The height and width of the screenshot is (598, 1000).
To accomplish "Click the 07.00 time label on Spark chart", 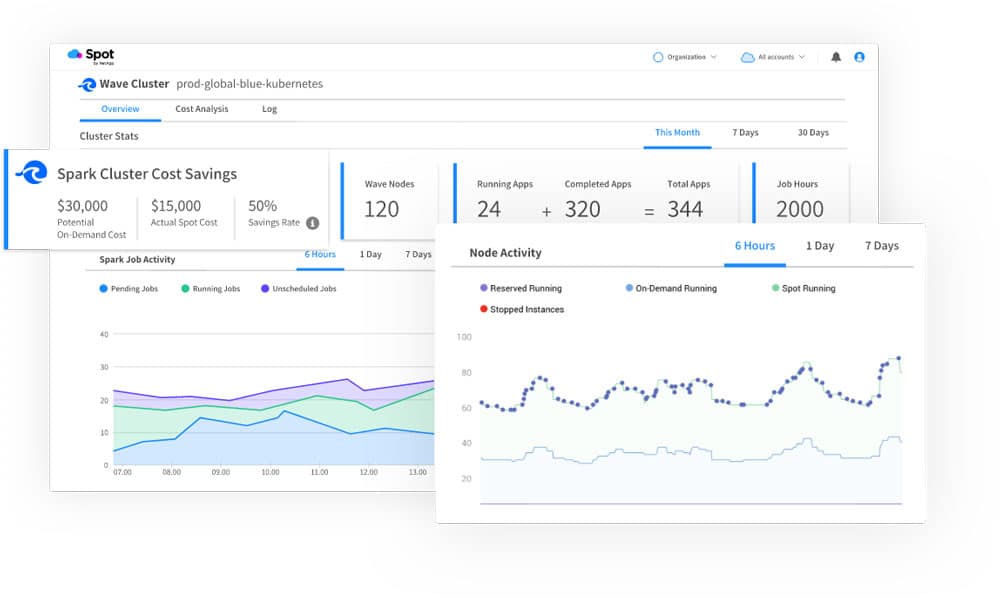I will pyautogui.click(x=122, y=472).
